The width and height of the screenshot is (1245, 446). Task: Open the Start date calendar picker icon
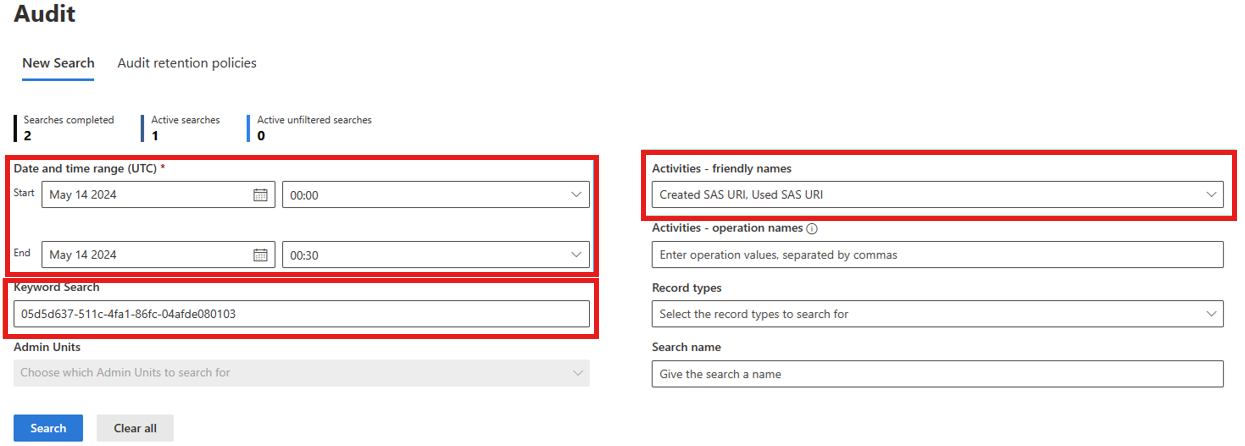260,195
